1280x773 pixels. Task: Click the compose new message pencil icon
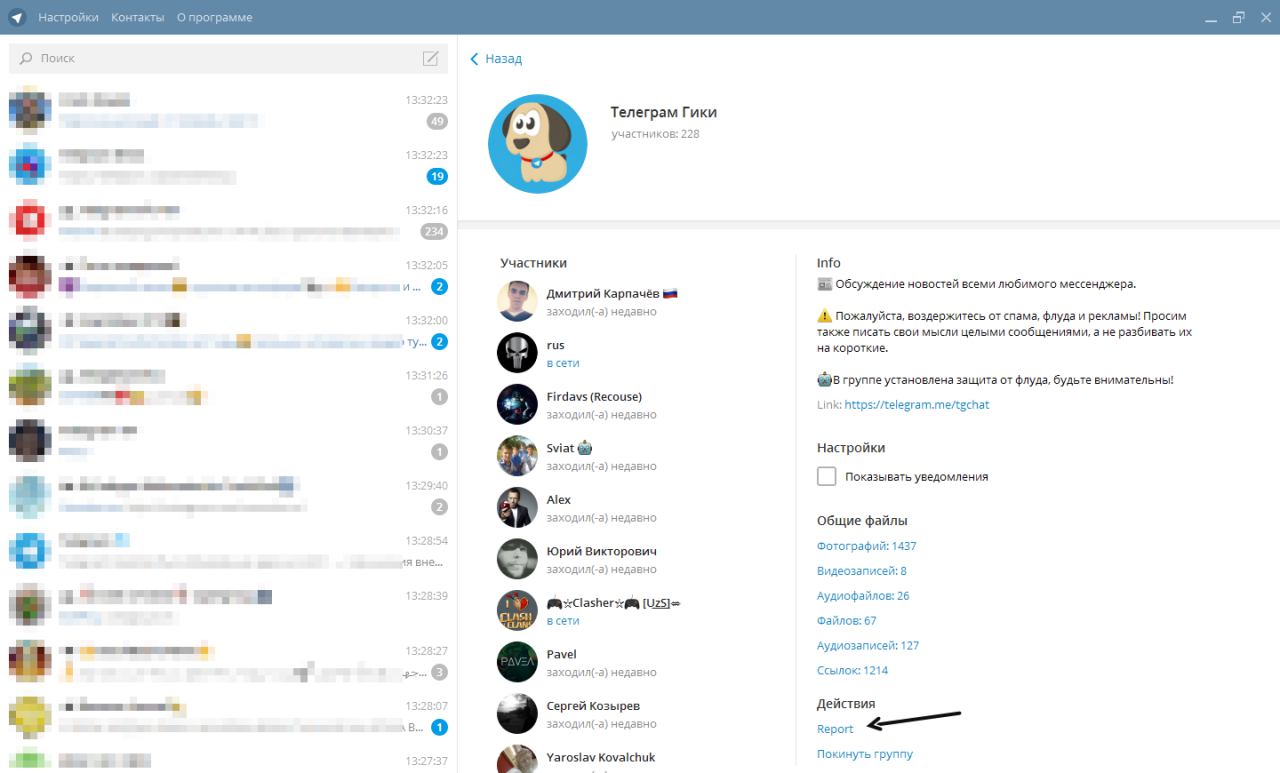pyautogui.click(x=431, y=58)
